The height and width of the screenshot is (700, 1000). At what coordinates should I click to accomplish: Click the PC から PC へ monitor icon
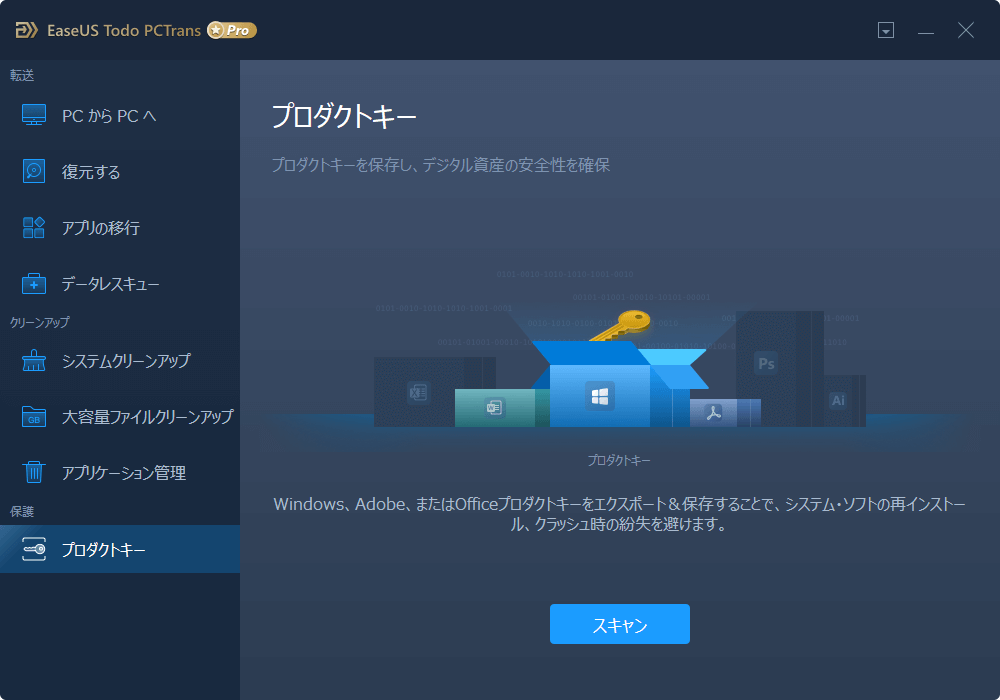[34, 115]
